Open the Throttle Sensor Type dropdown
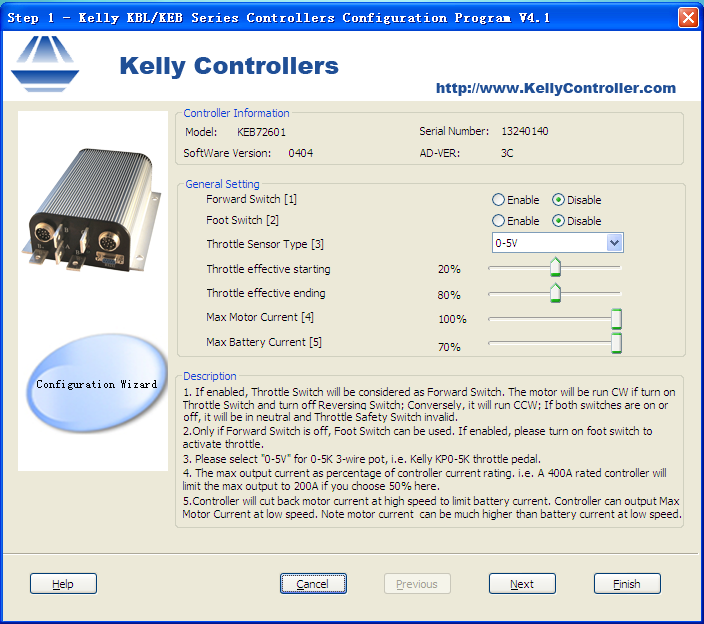704x624 pixels. (x=614, y=243)
